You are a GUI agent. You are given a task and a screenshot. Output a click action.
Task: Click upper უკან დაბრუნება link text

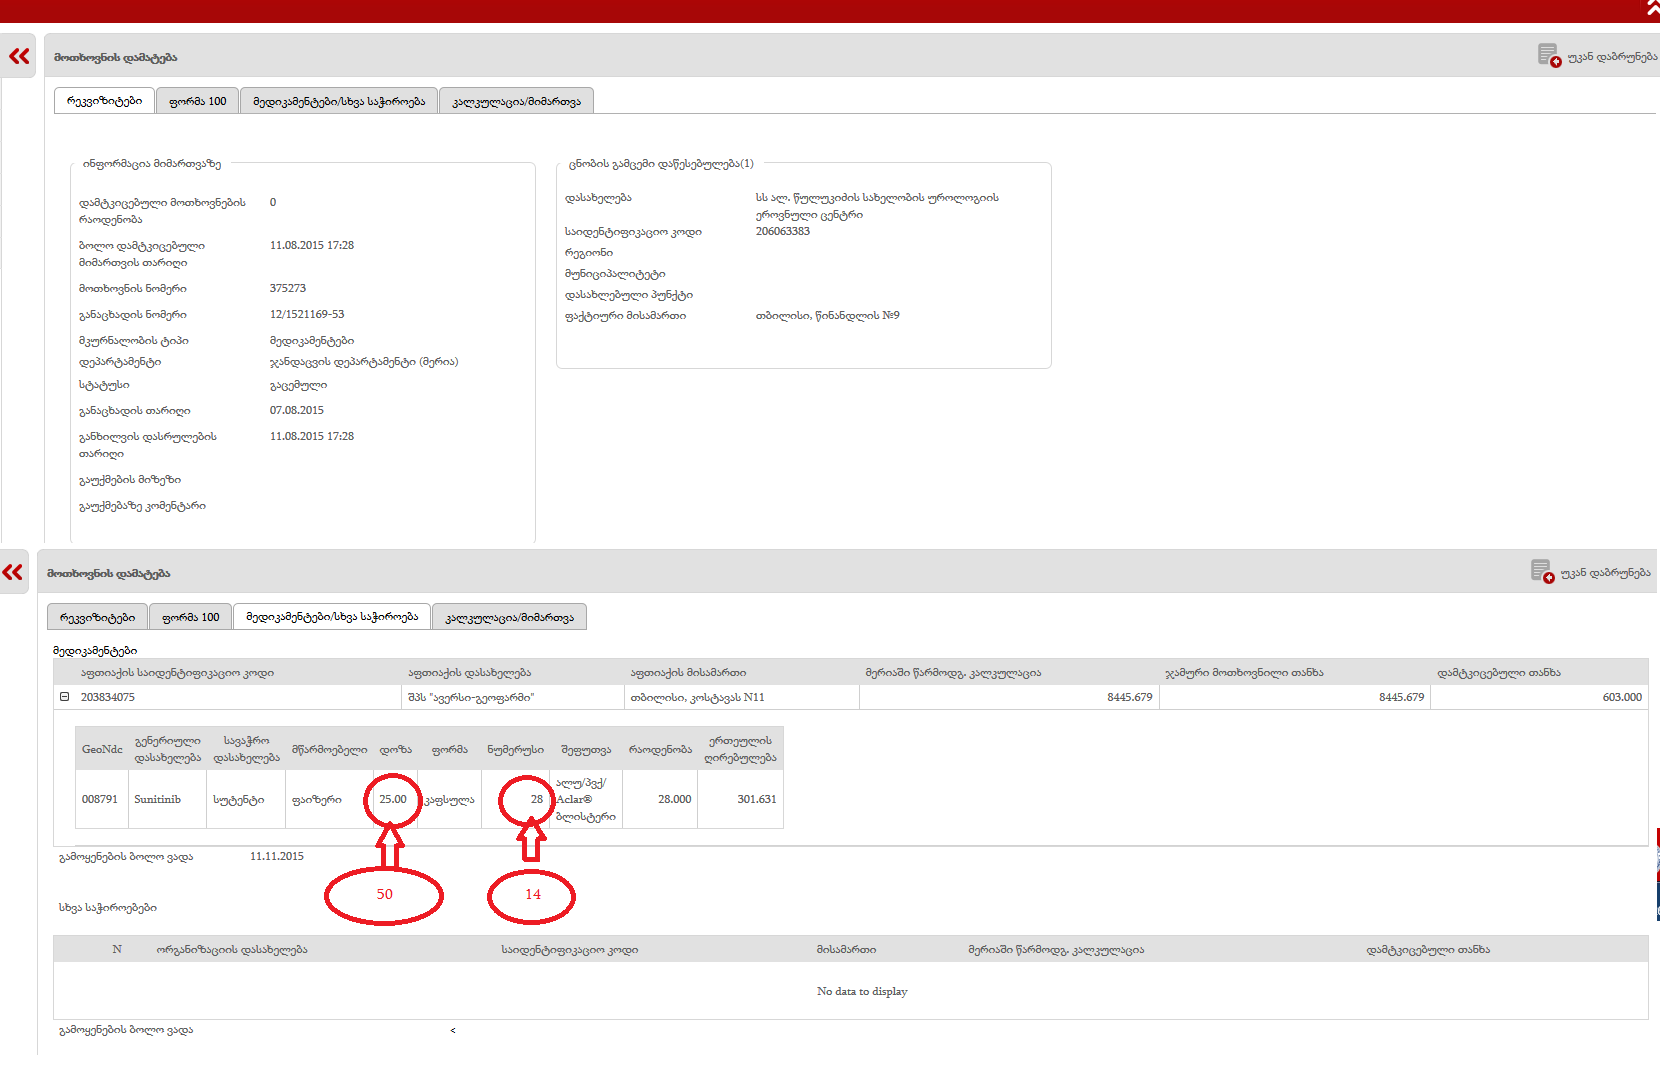point(1612,57)
